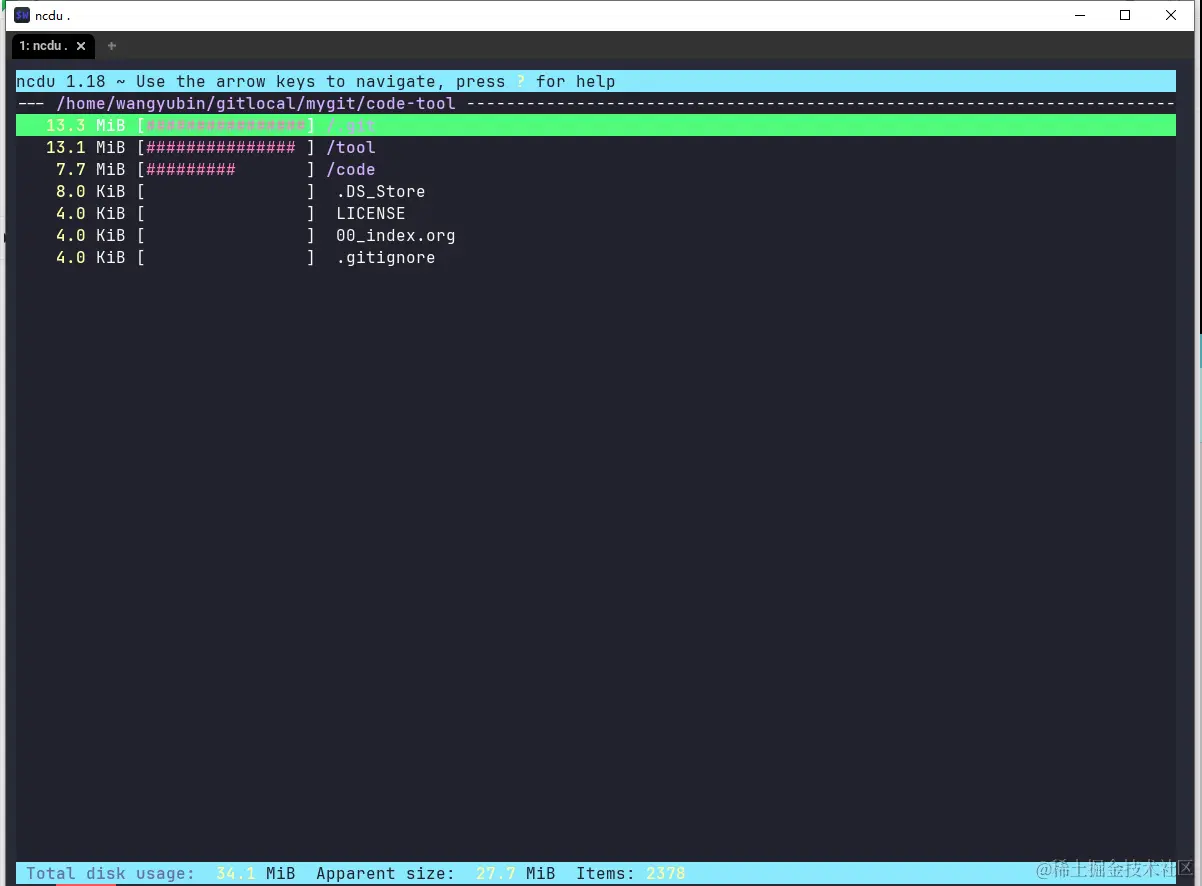Minimize the ncdu window
Image resolution: width=1202 pixels, height=886 pixels.
[1079, 15]
